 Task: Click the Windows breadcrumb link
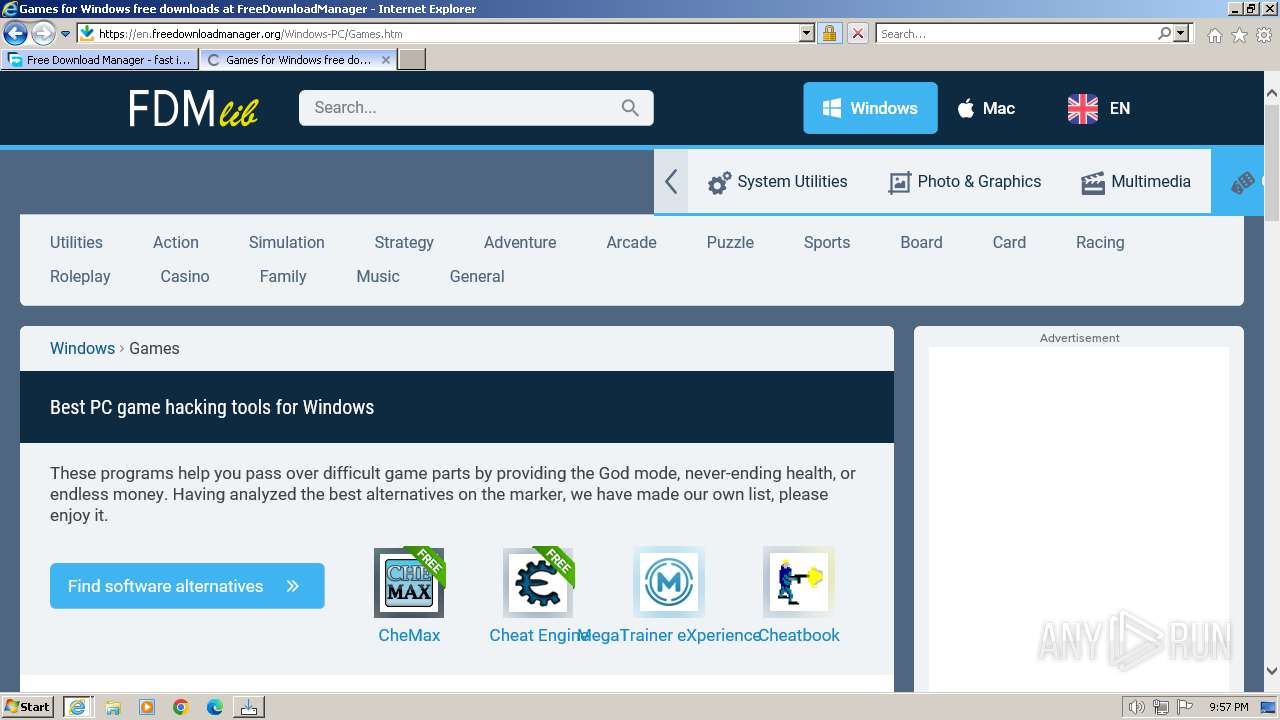(82, 348)
